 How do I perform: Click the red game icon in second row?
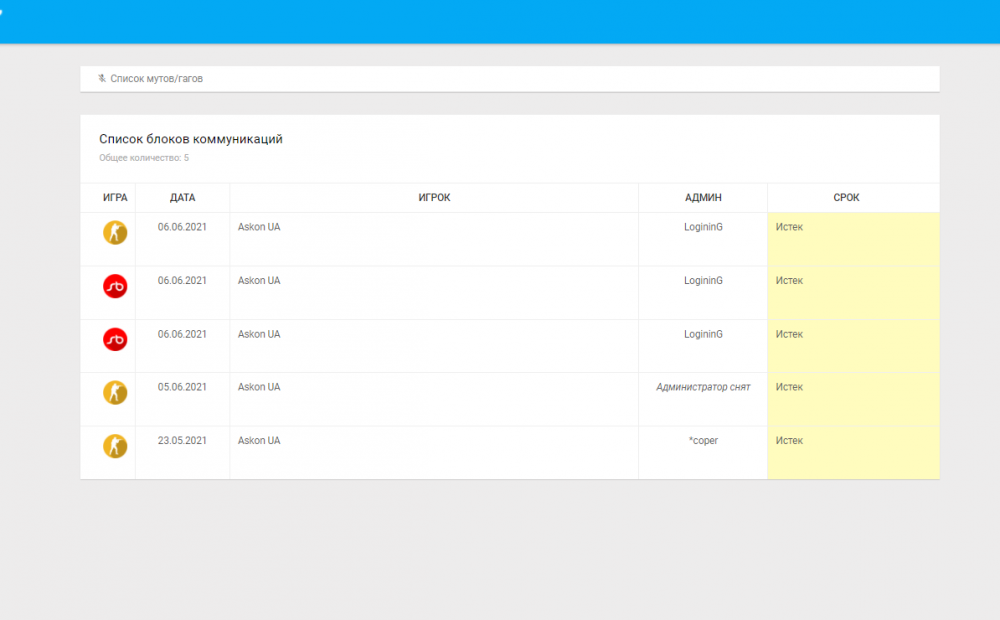click(x=115, y=286)
